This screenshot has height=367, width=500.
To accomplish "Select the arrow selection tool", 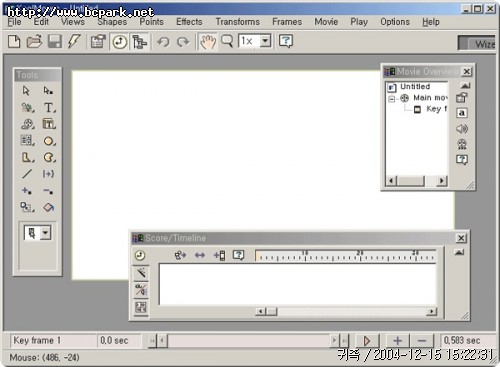I will click(x=27, y=91).
